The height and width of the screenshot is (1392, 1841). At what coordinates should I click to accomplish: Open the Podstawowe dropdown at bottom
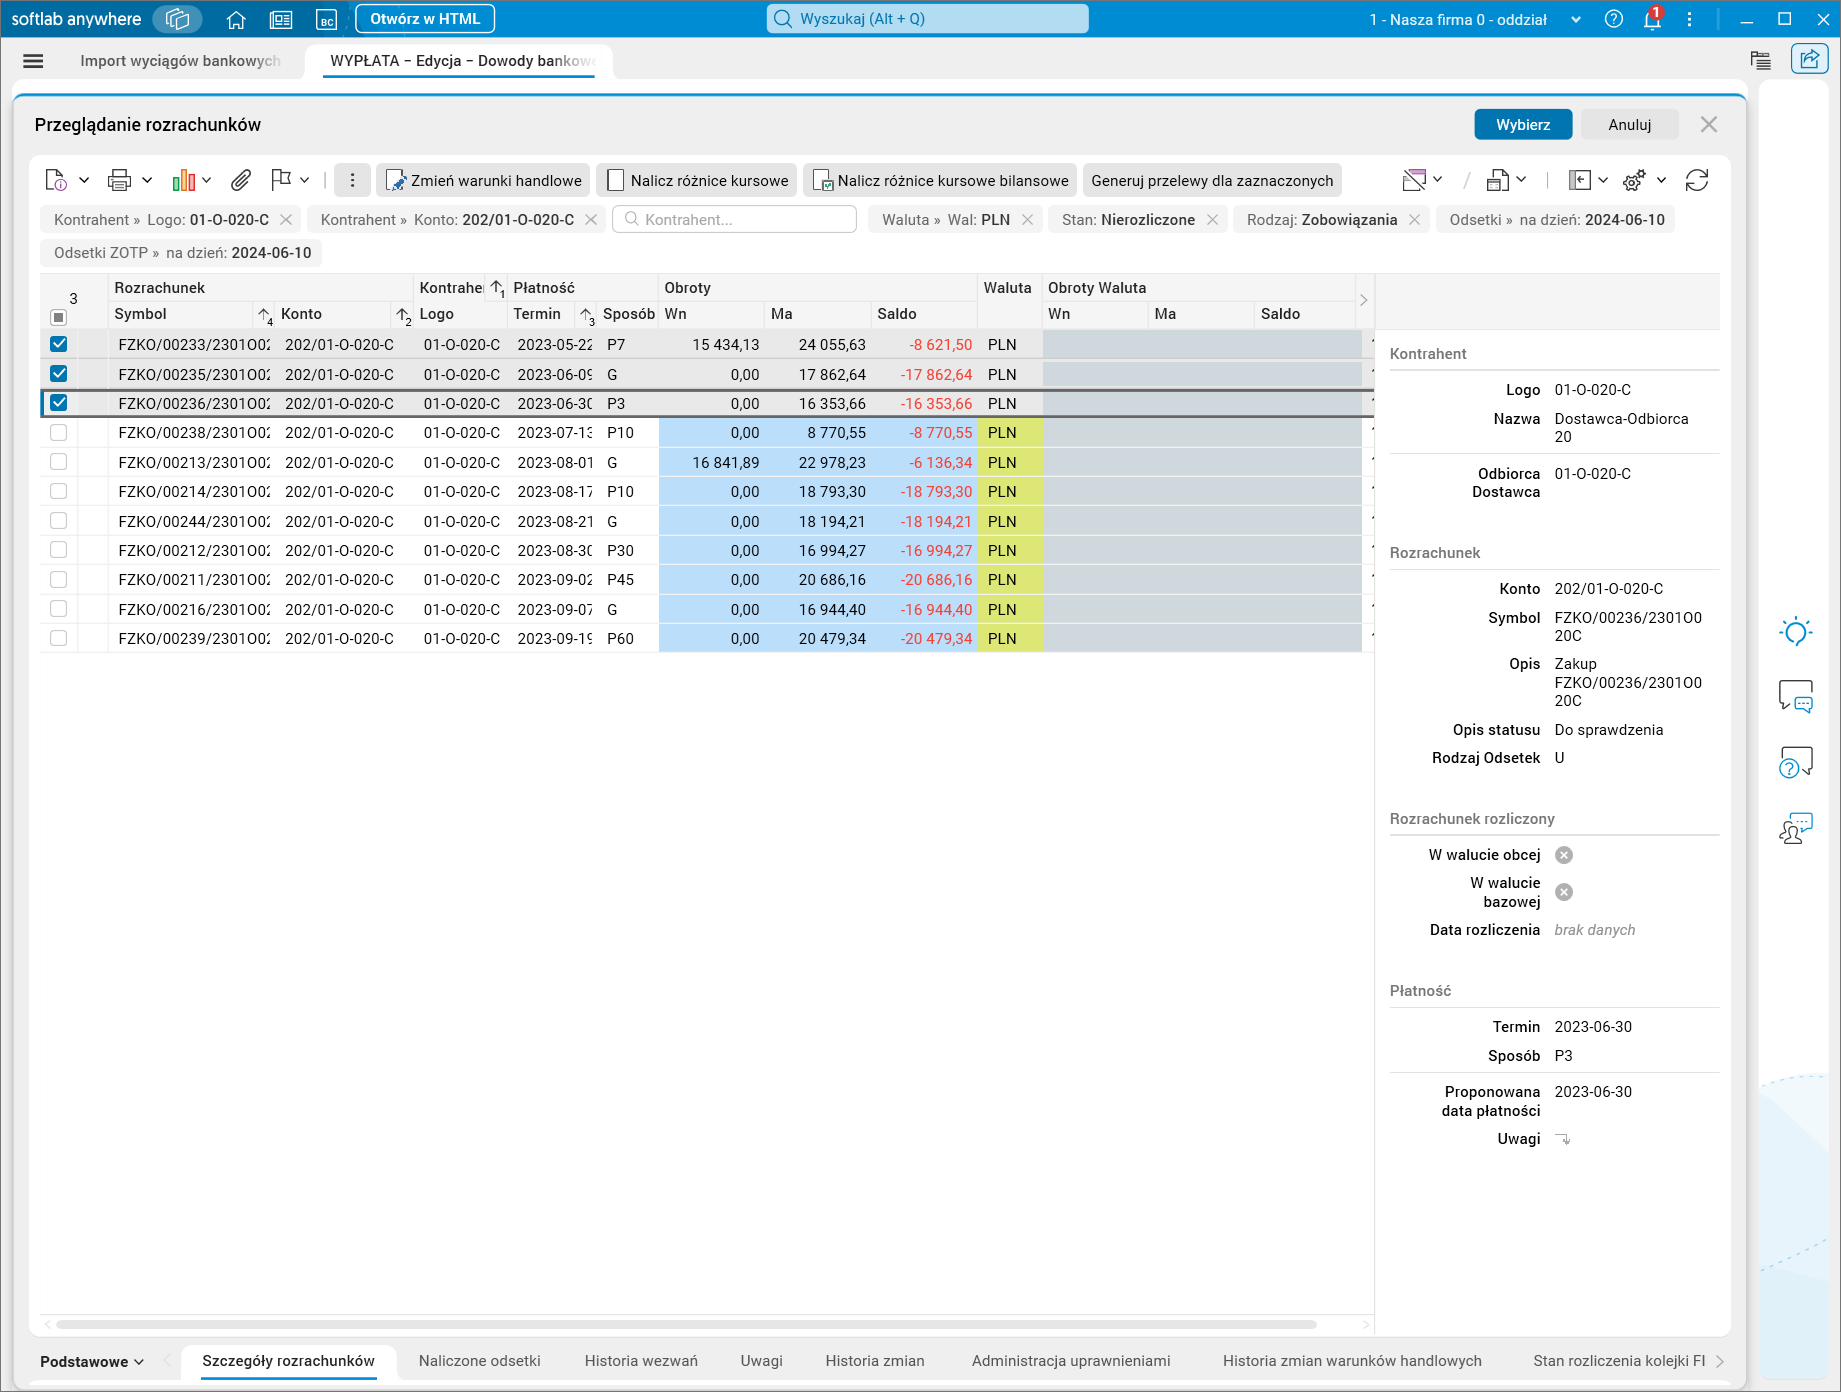[92, 1362]
